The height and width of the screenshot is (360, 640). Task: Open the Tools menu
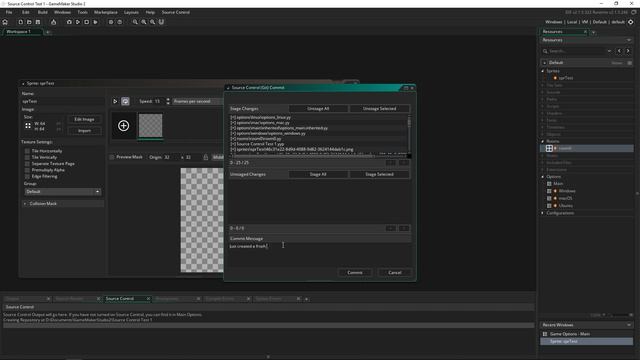pos(82,12)
